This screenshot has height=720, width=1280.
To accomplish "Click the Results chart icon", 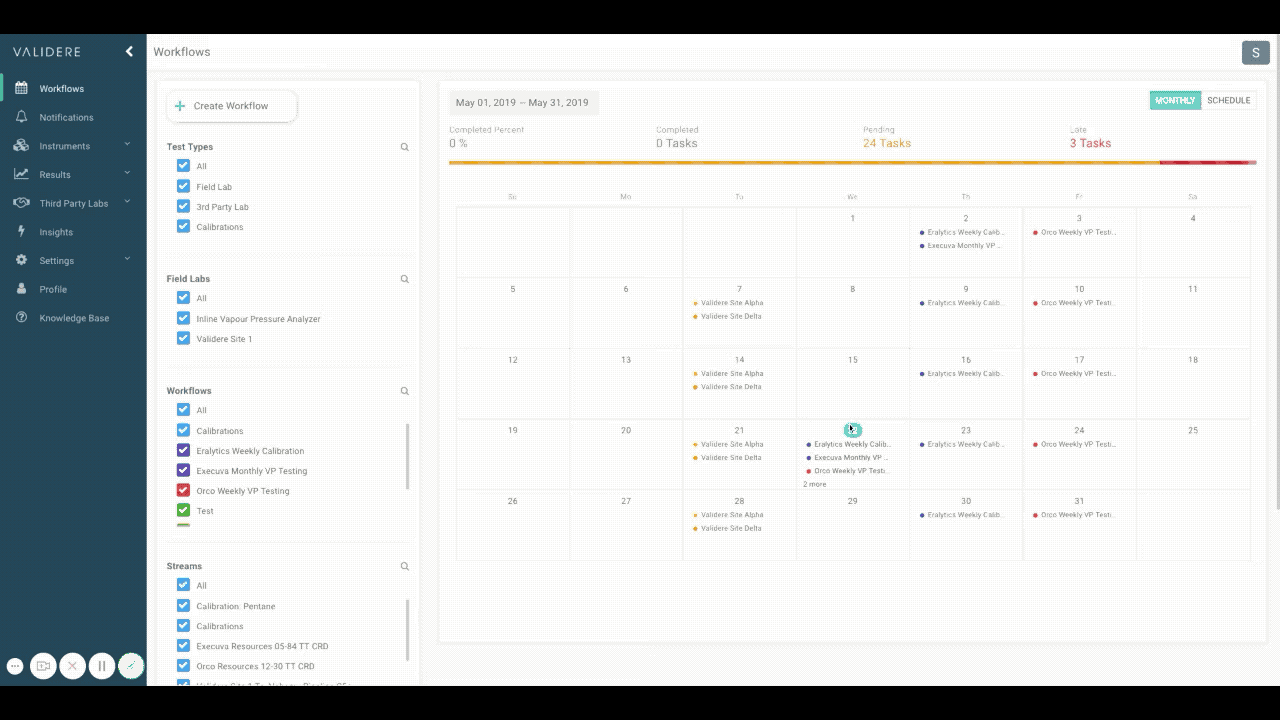I will [x=20, y=174].
